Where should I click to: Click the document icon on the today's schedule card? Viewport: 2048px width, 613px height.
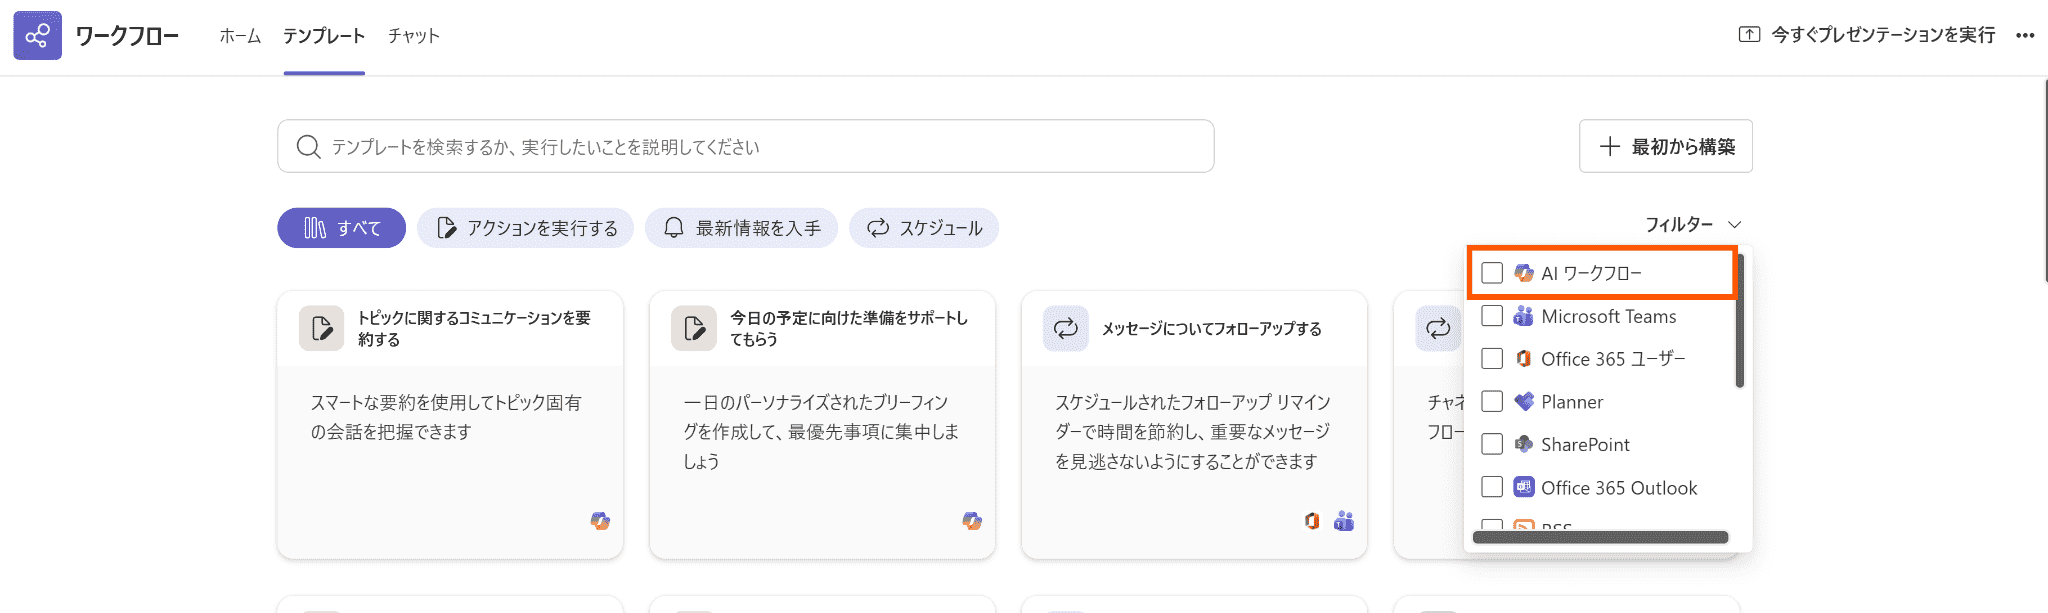(694, 328)
